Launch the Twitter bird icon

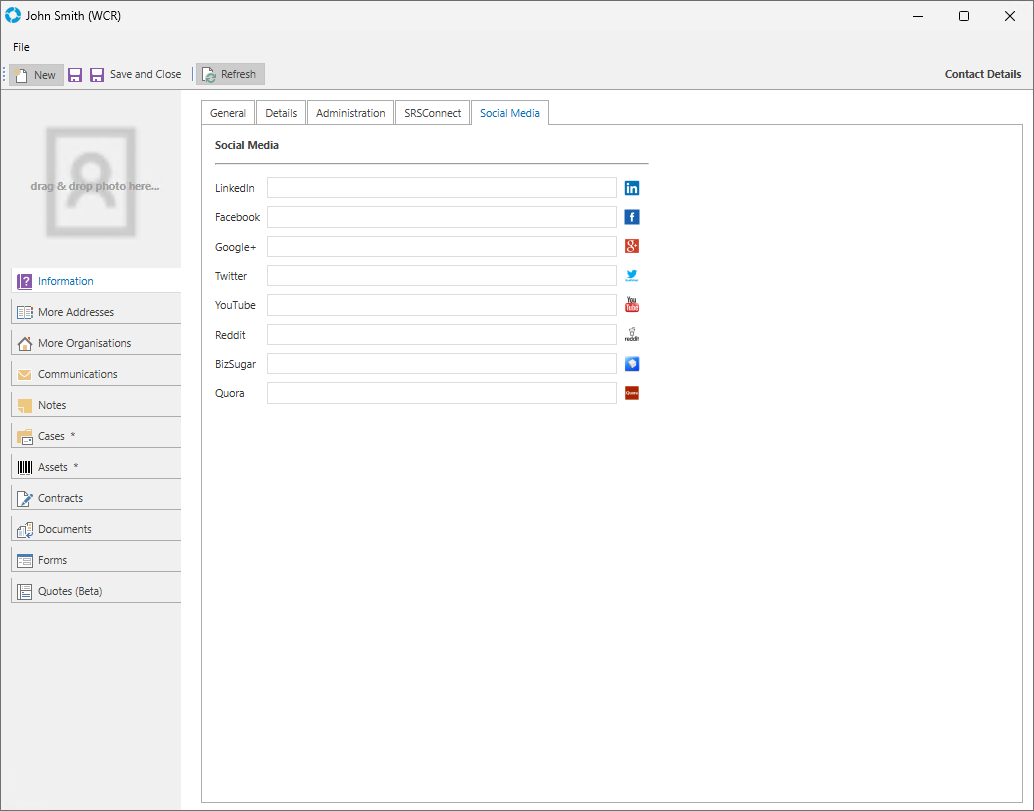631,276
